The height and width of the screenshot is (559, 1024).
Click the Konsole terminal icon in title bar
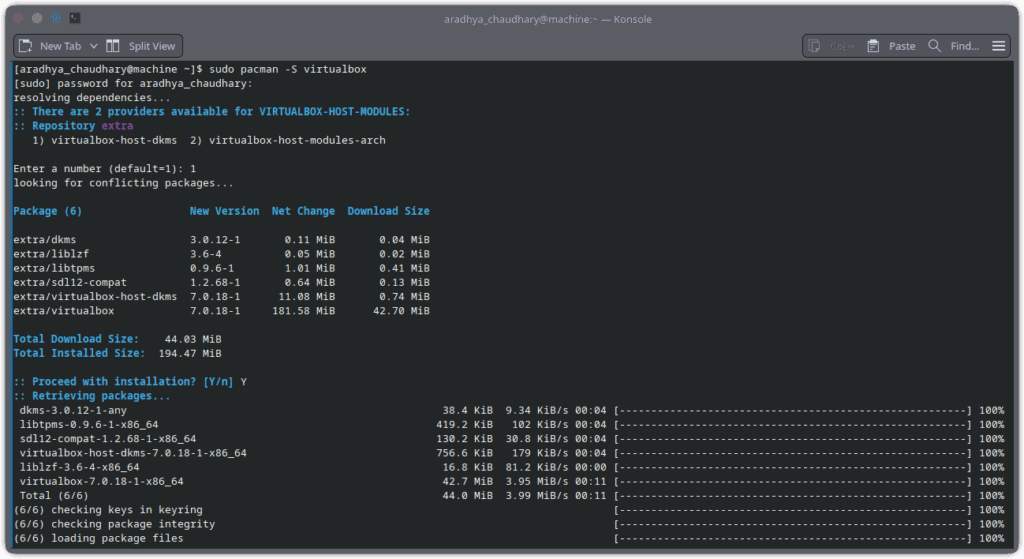tap(75, 18)
